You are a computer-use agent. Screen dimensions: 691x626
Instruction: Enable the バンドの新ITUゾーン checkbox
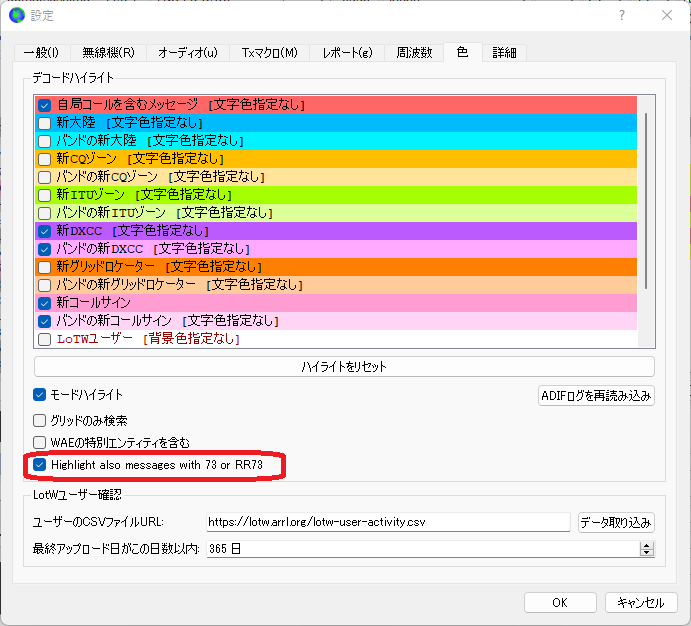(45, 213)
